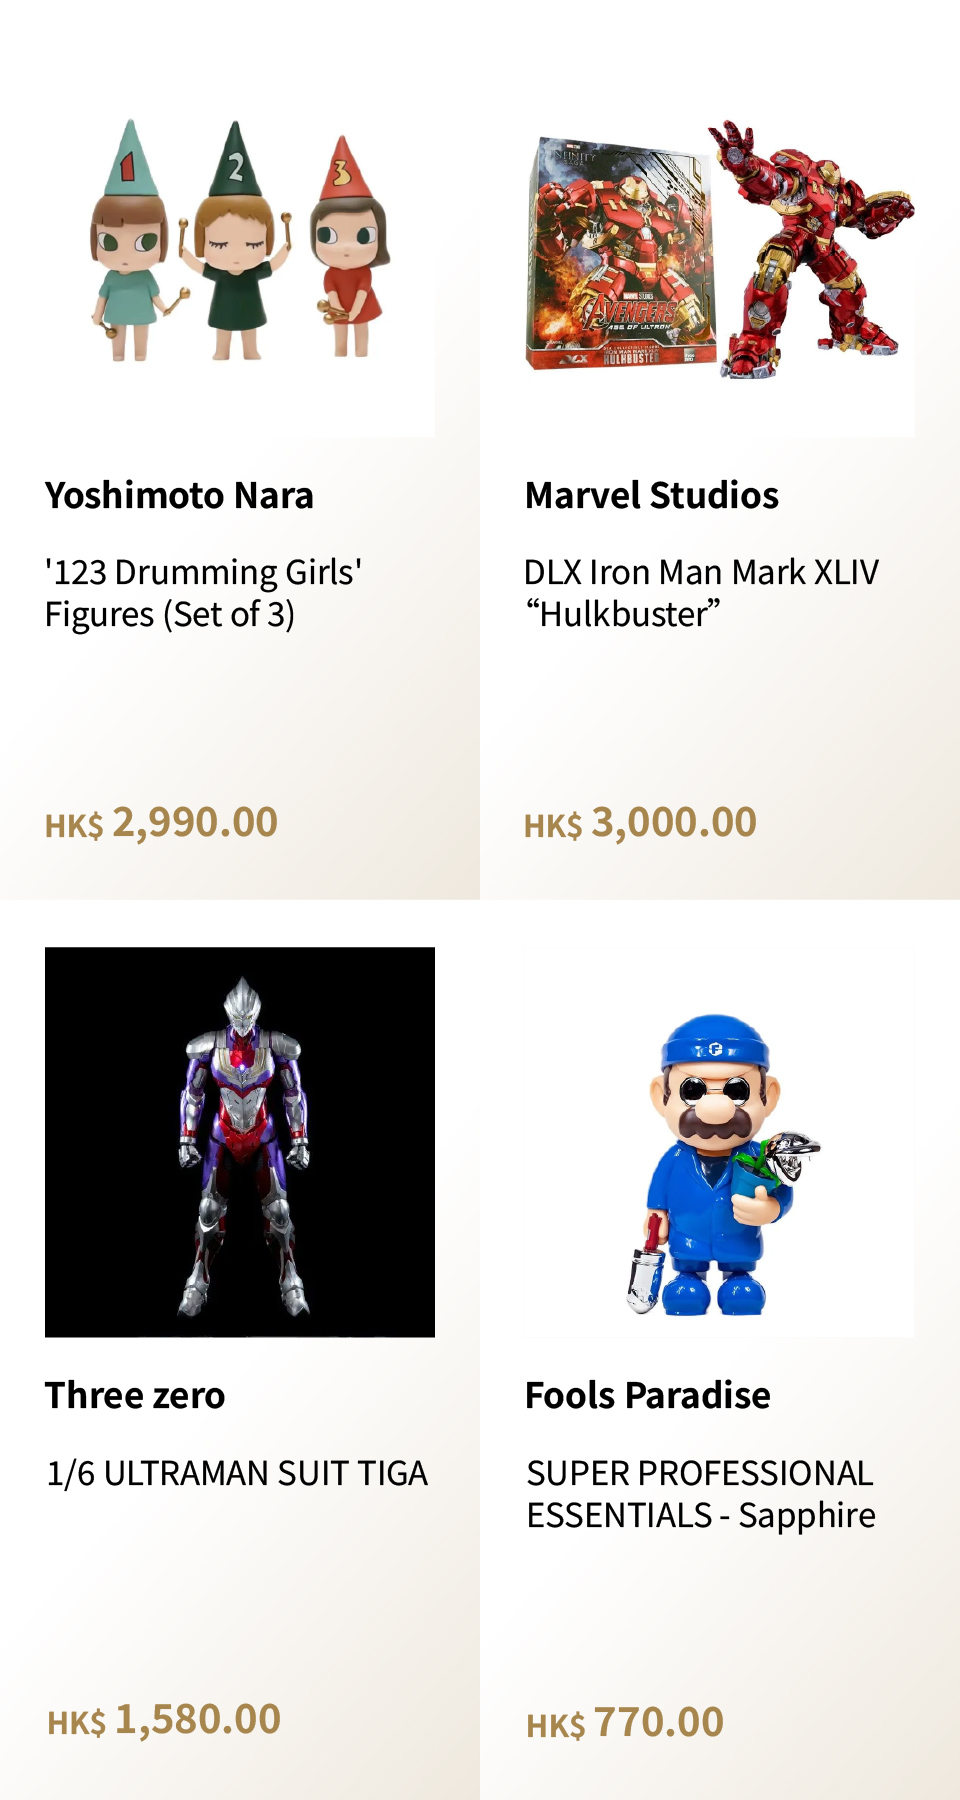The image size is (960, 1800).
Task: Click the girl wearing red hat number 3
Action: point(347,255)
